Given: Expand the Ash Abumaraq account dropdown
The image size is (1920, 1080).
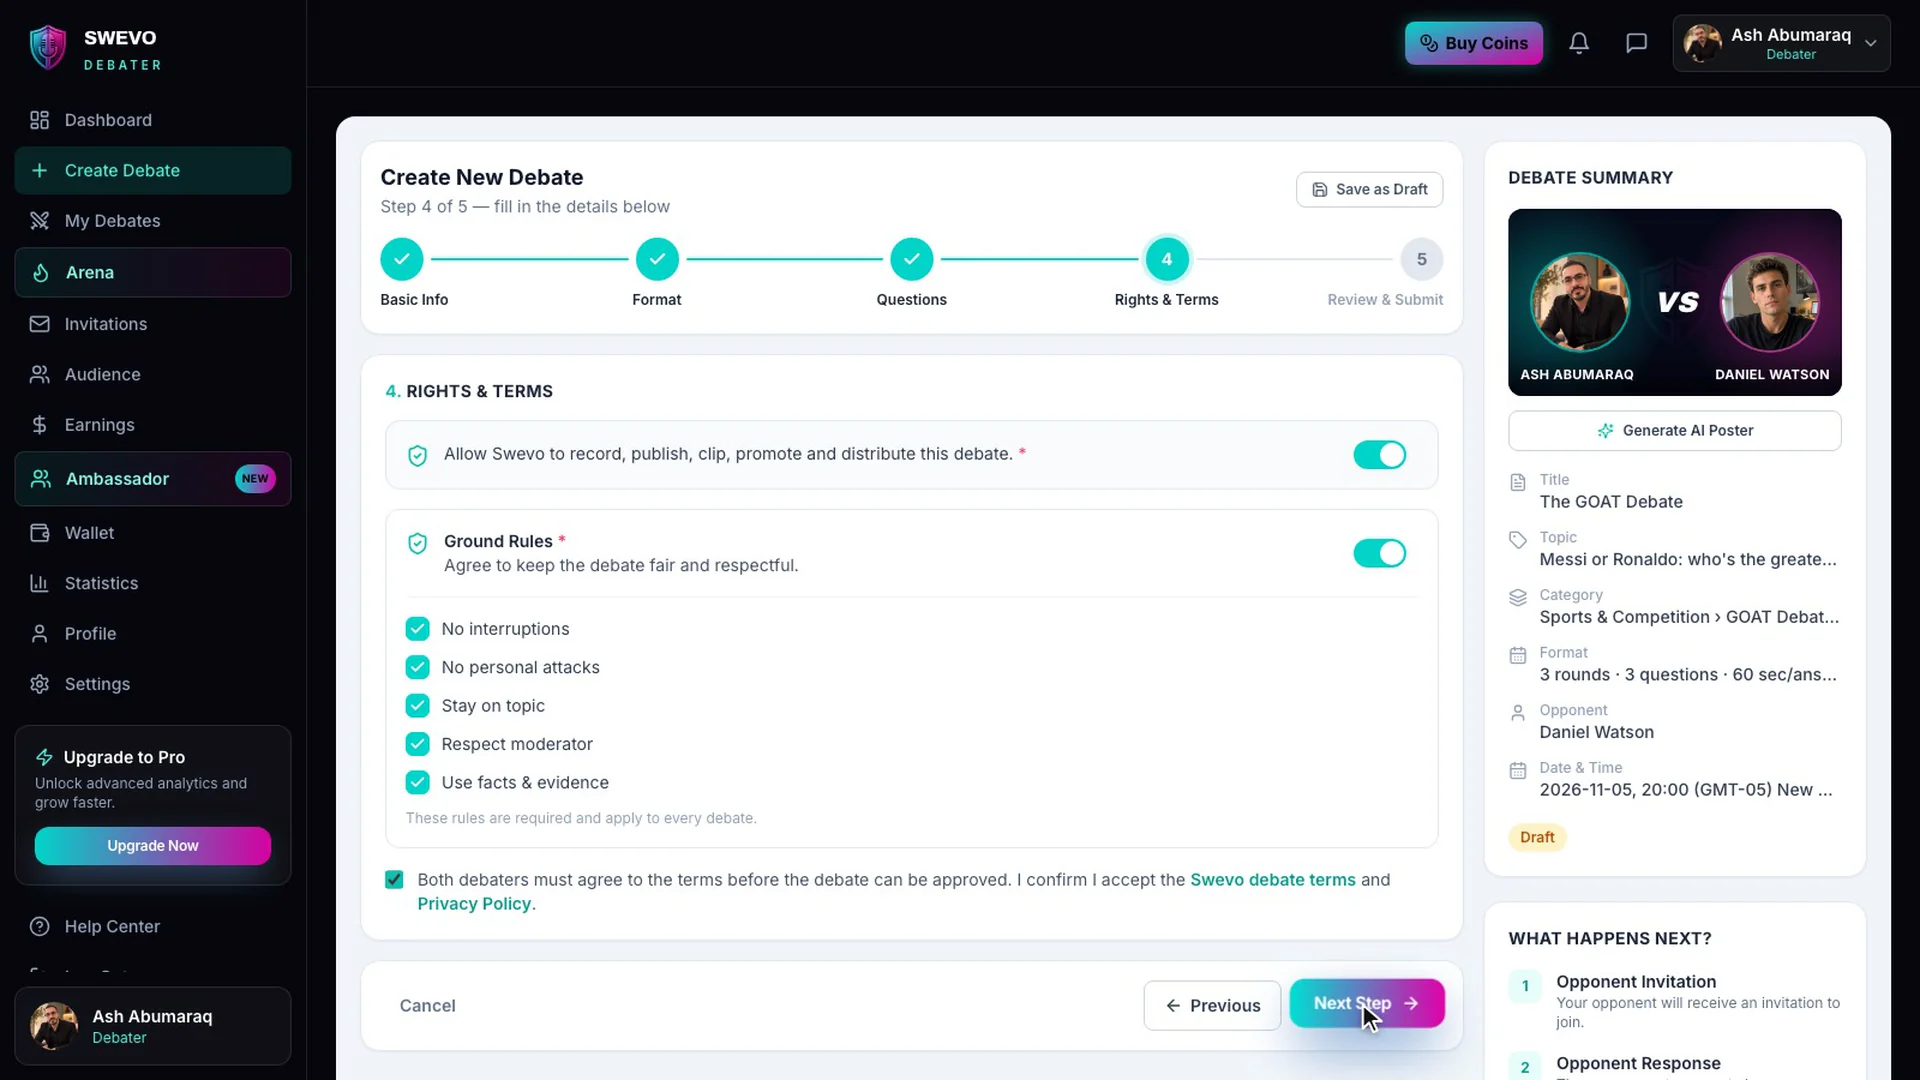Looking at the screenshot, I should pyautogui.click(x=1781, y=43).
